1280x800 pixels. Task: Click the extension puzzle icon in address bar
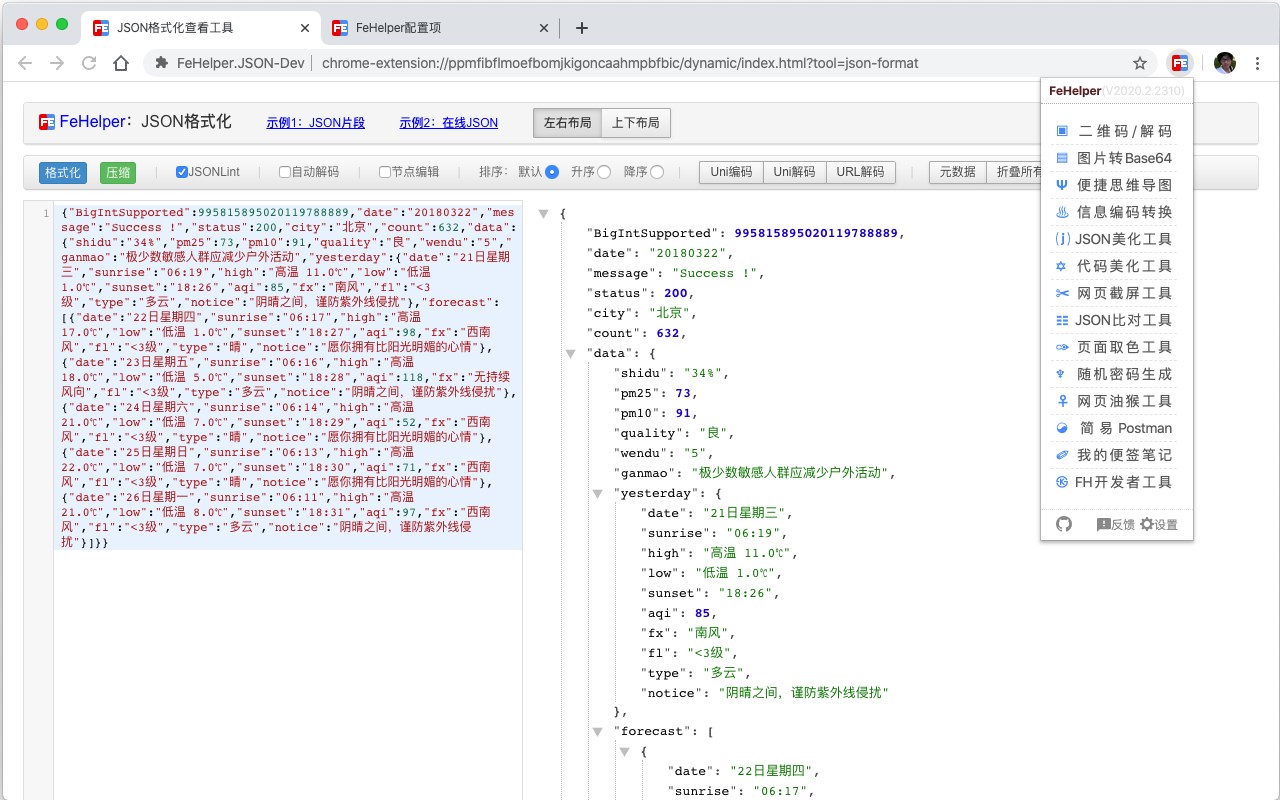click(x=161, y=63)
